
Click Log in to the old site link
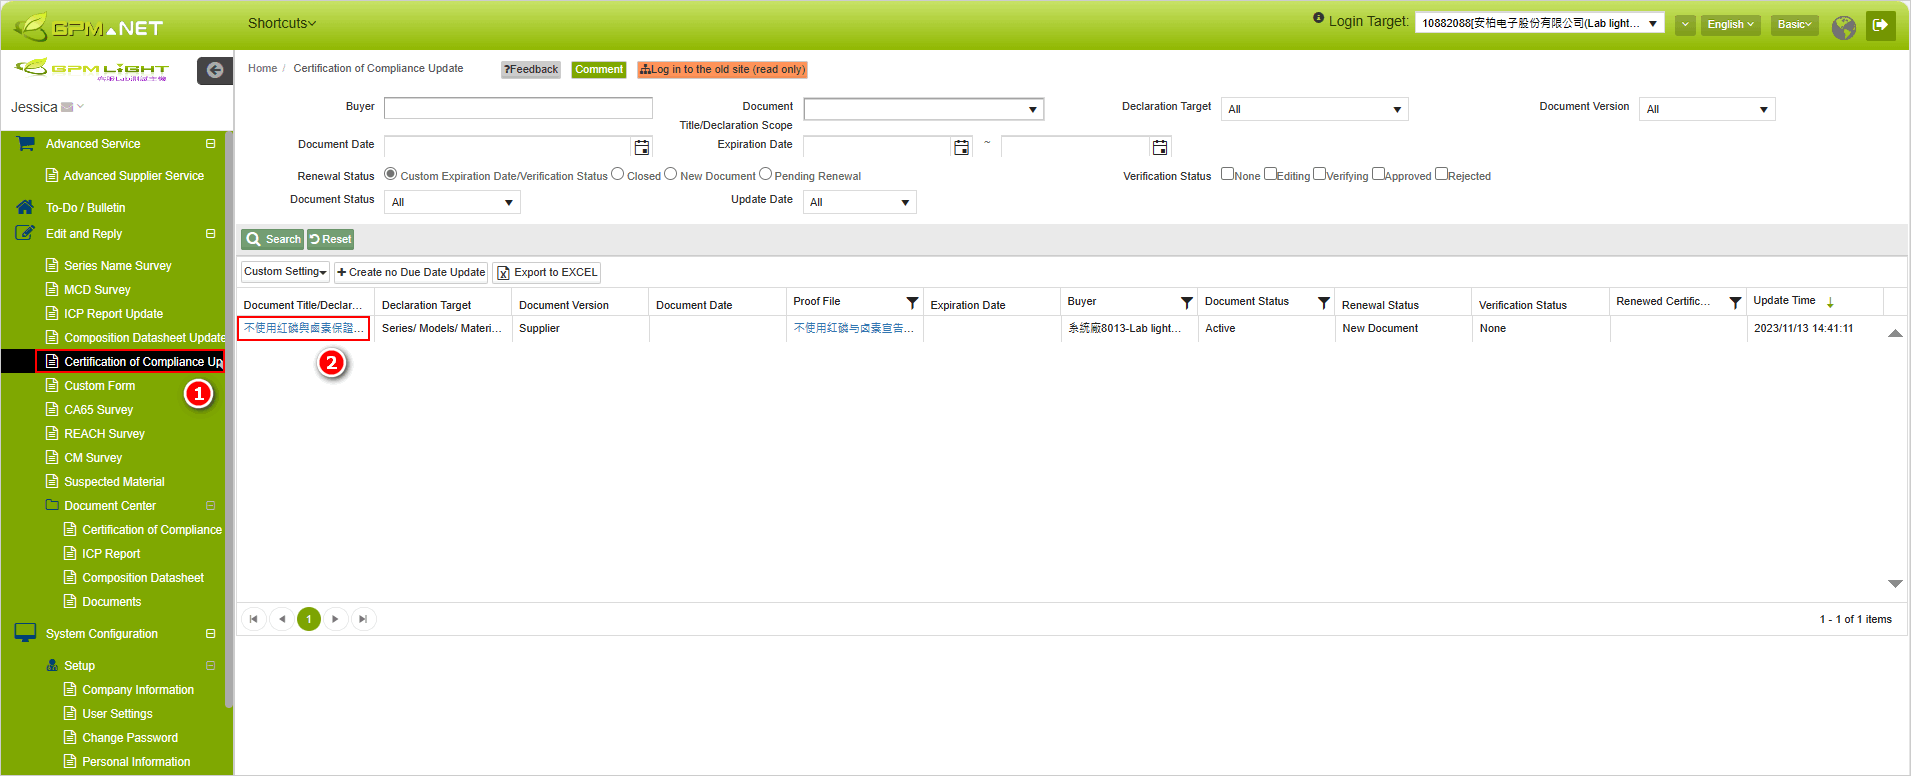click(722, 69)
